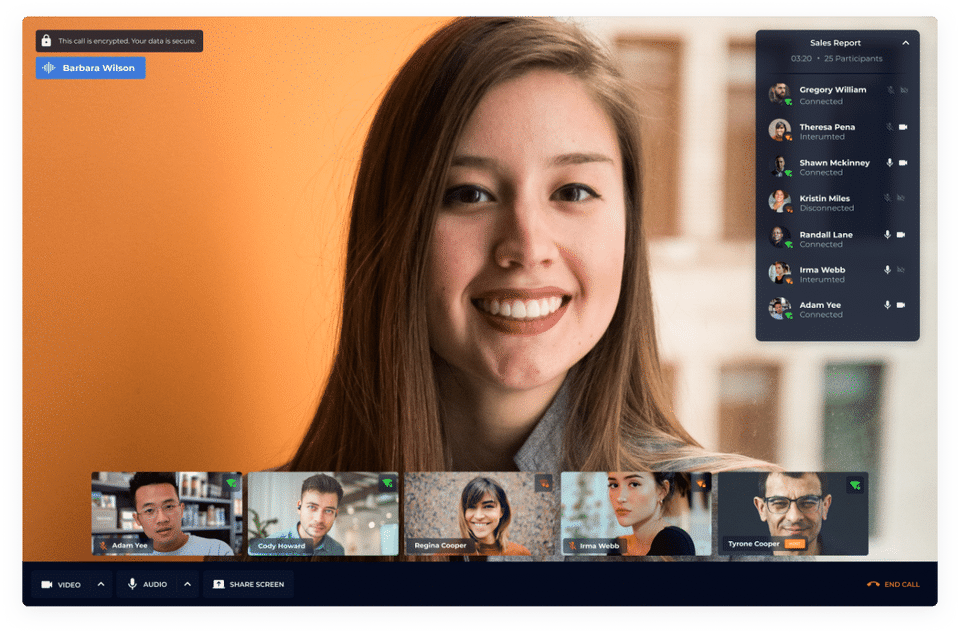Mute Irma Webb's microphone in list
Image resolution: width=960 pixels, height=634 pixels.
[887, 270]
